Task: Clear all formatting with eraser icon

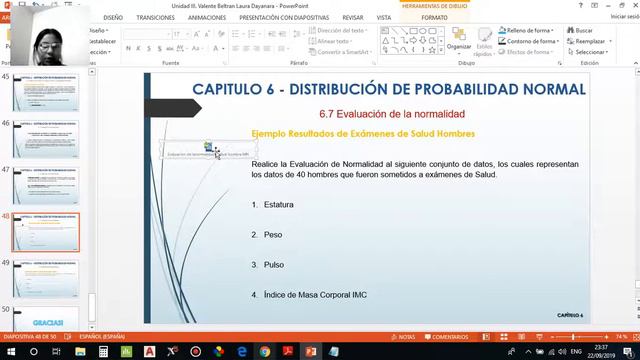Action: (x=221, y=34)
